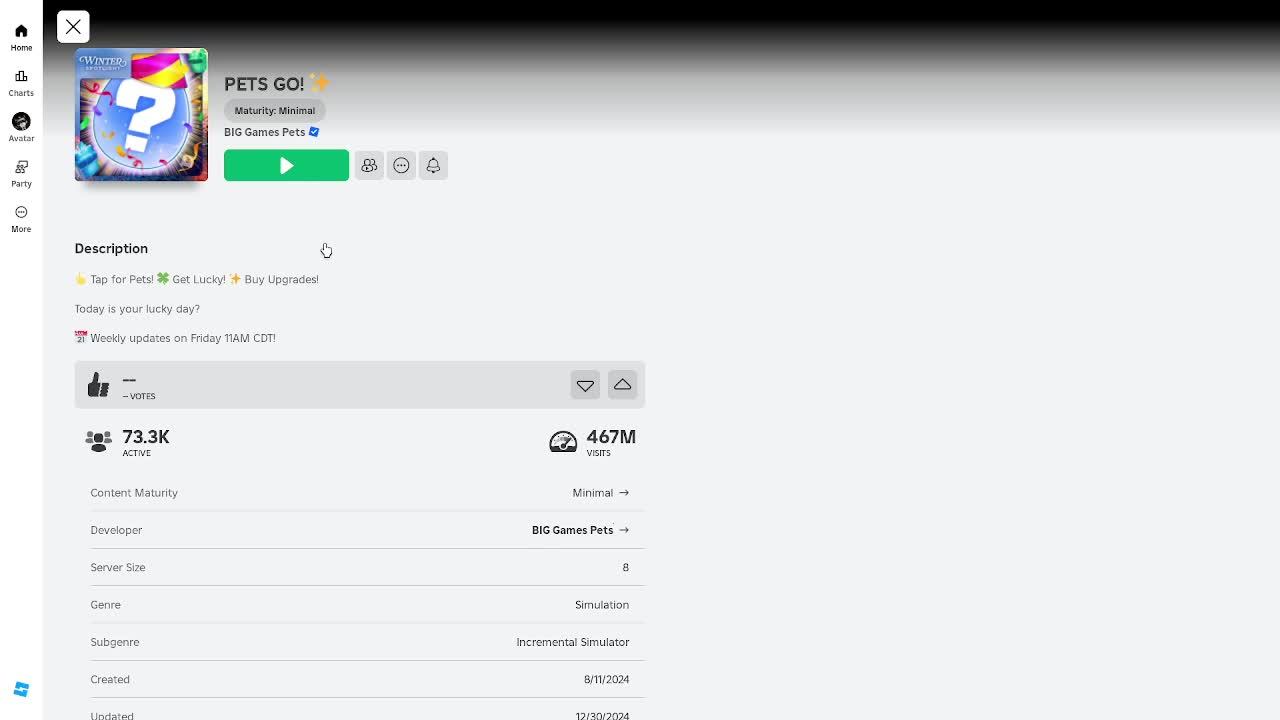This screenshot has height=720, width=1280.
Task: Open Content Maturity Minimal arrow link
Action: (x=600, y=493)
